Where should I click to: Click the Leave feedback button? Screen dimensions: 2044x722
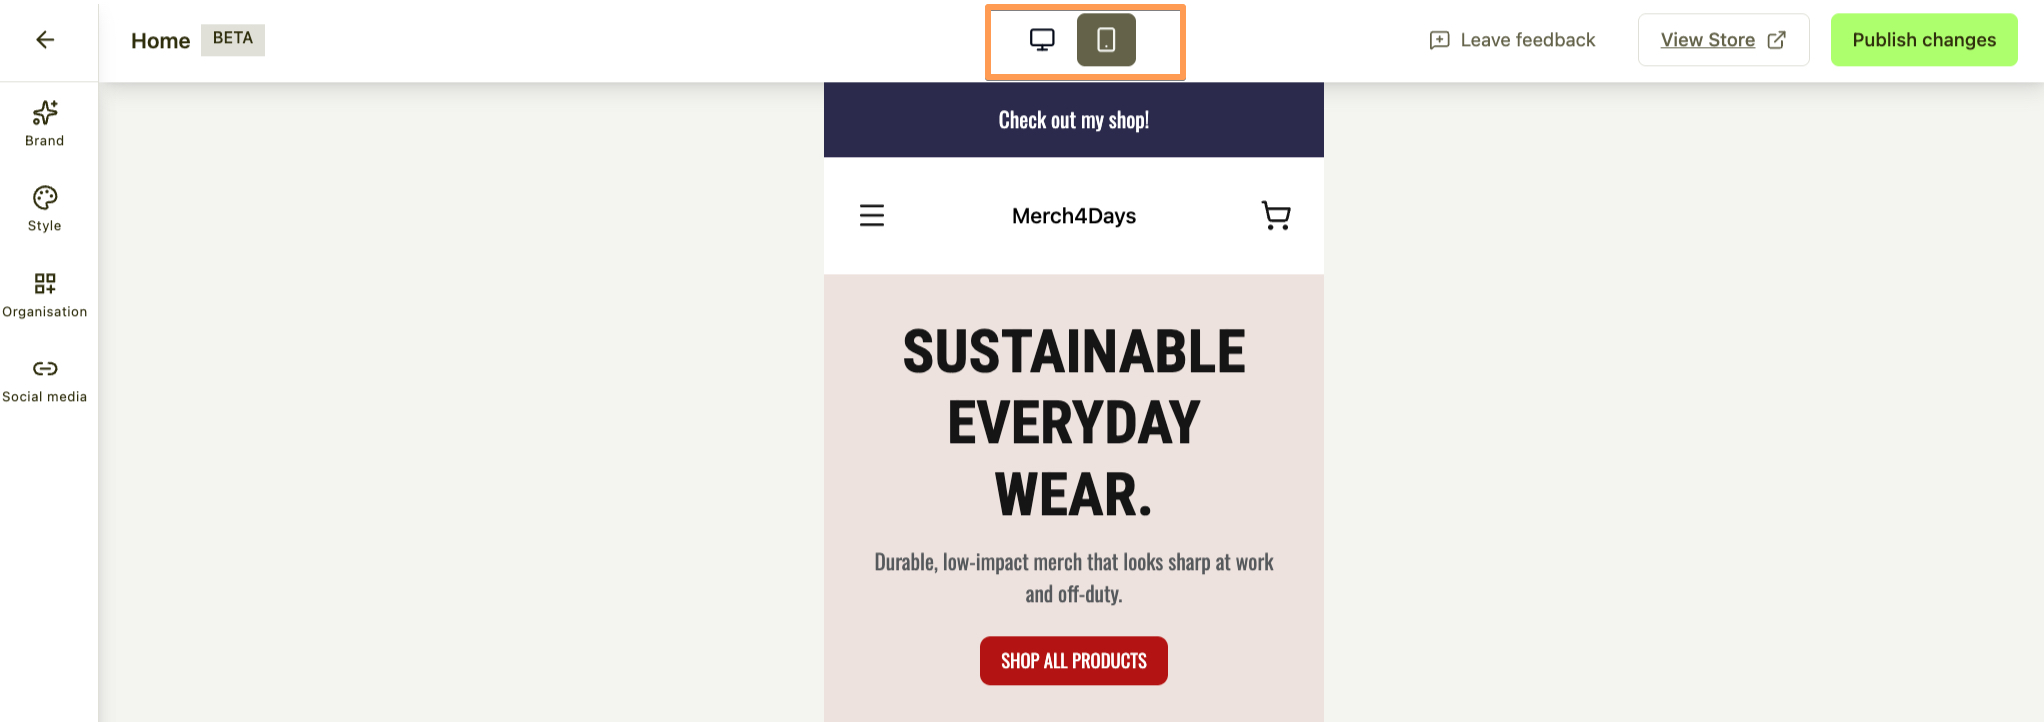[1512, 40]
